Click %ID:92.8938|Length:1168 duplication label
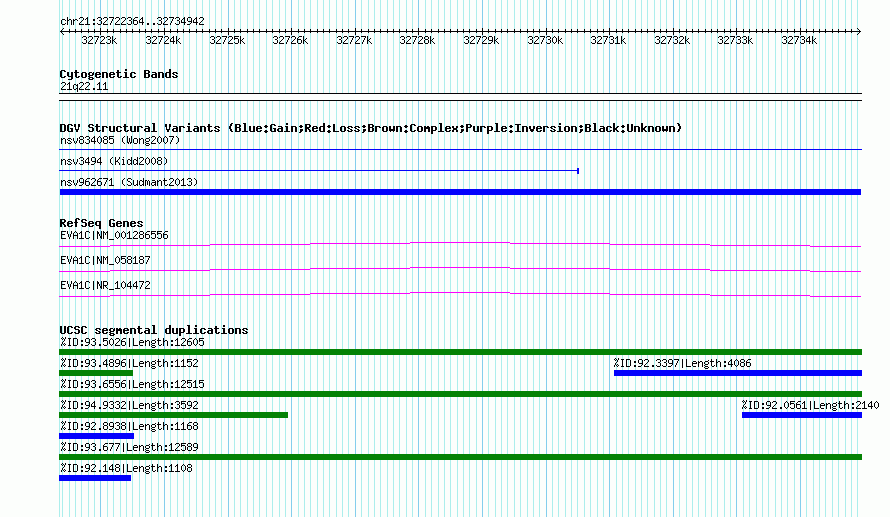Viewport: 890px width, 517px height. [x=129, y=426]
